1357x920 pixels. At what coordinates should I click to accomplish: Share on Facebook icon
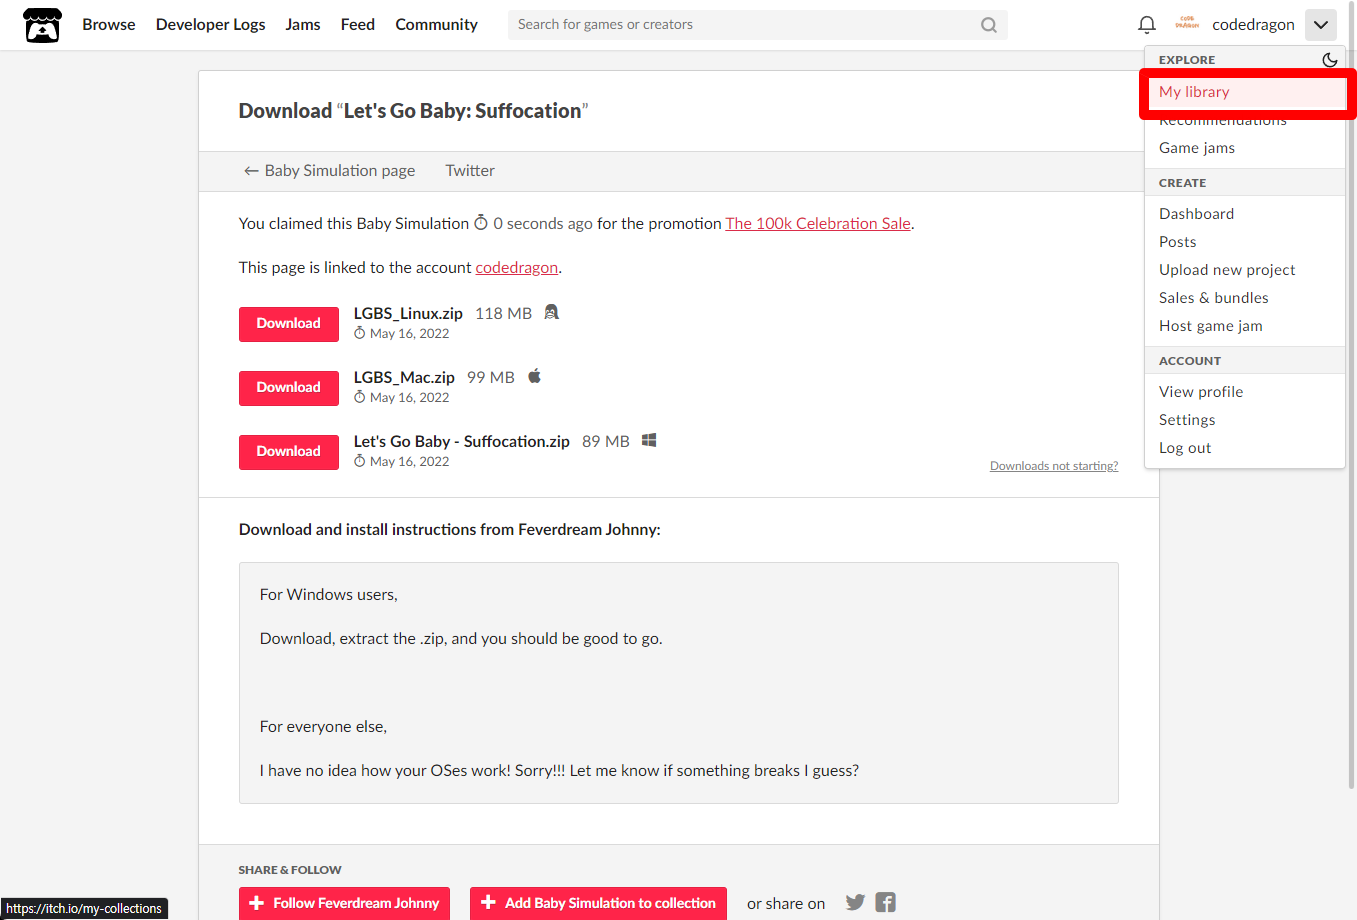click(x=885, y=902)
